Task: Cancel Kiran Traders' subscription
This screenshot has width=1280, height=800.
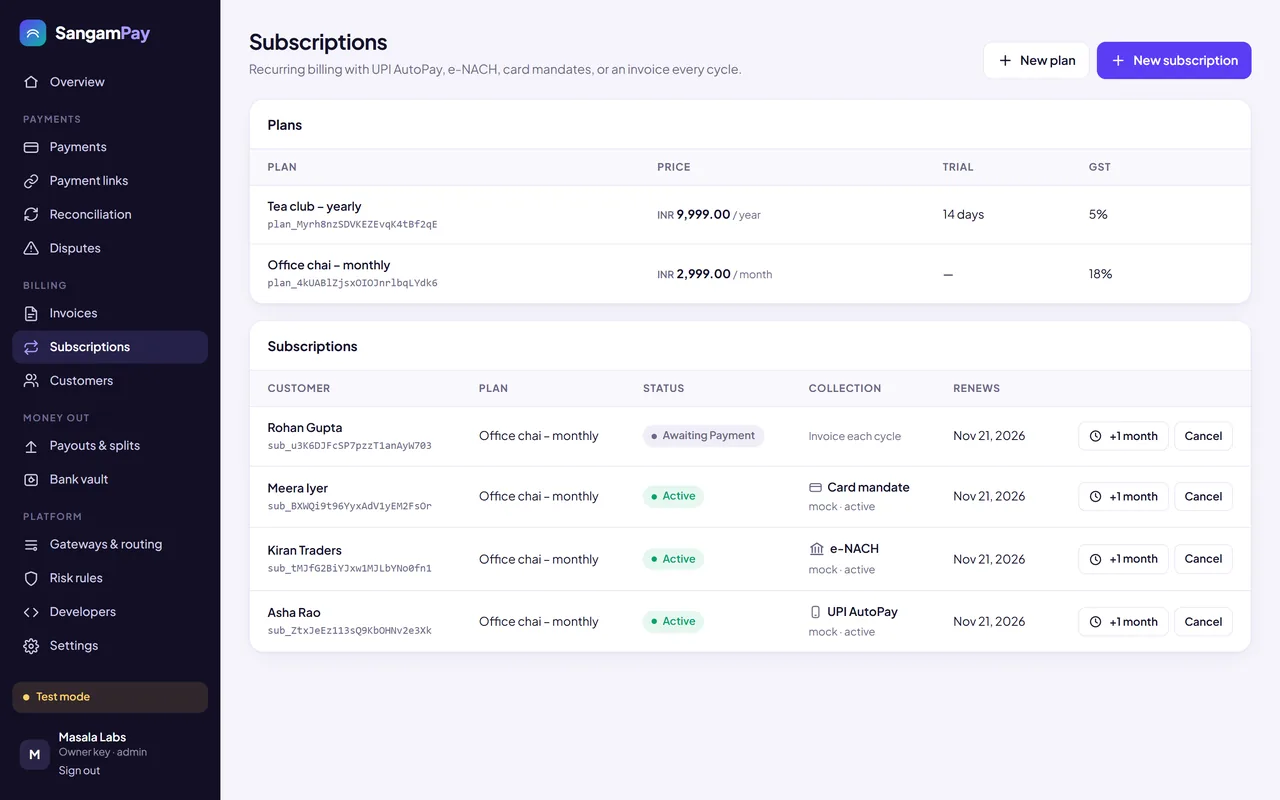Action: coord(1203,559)
